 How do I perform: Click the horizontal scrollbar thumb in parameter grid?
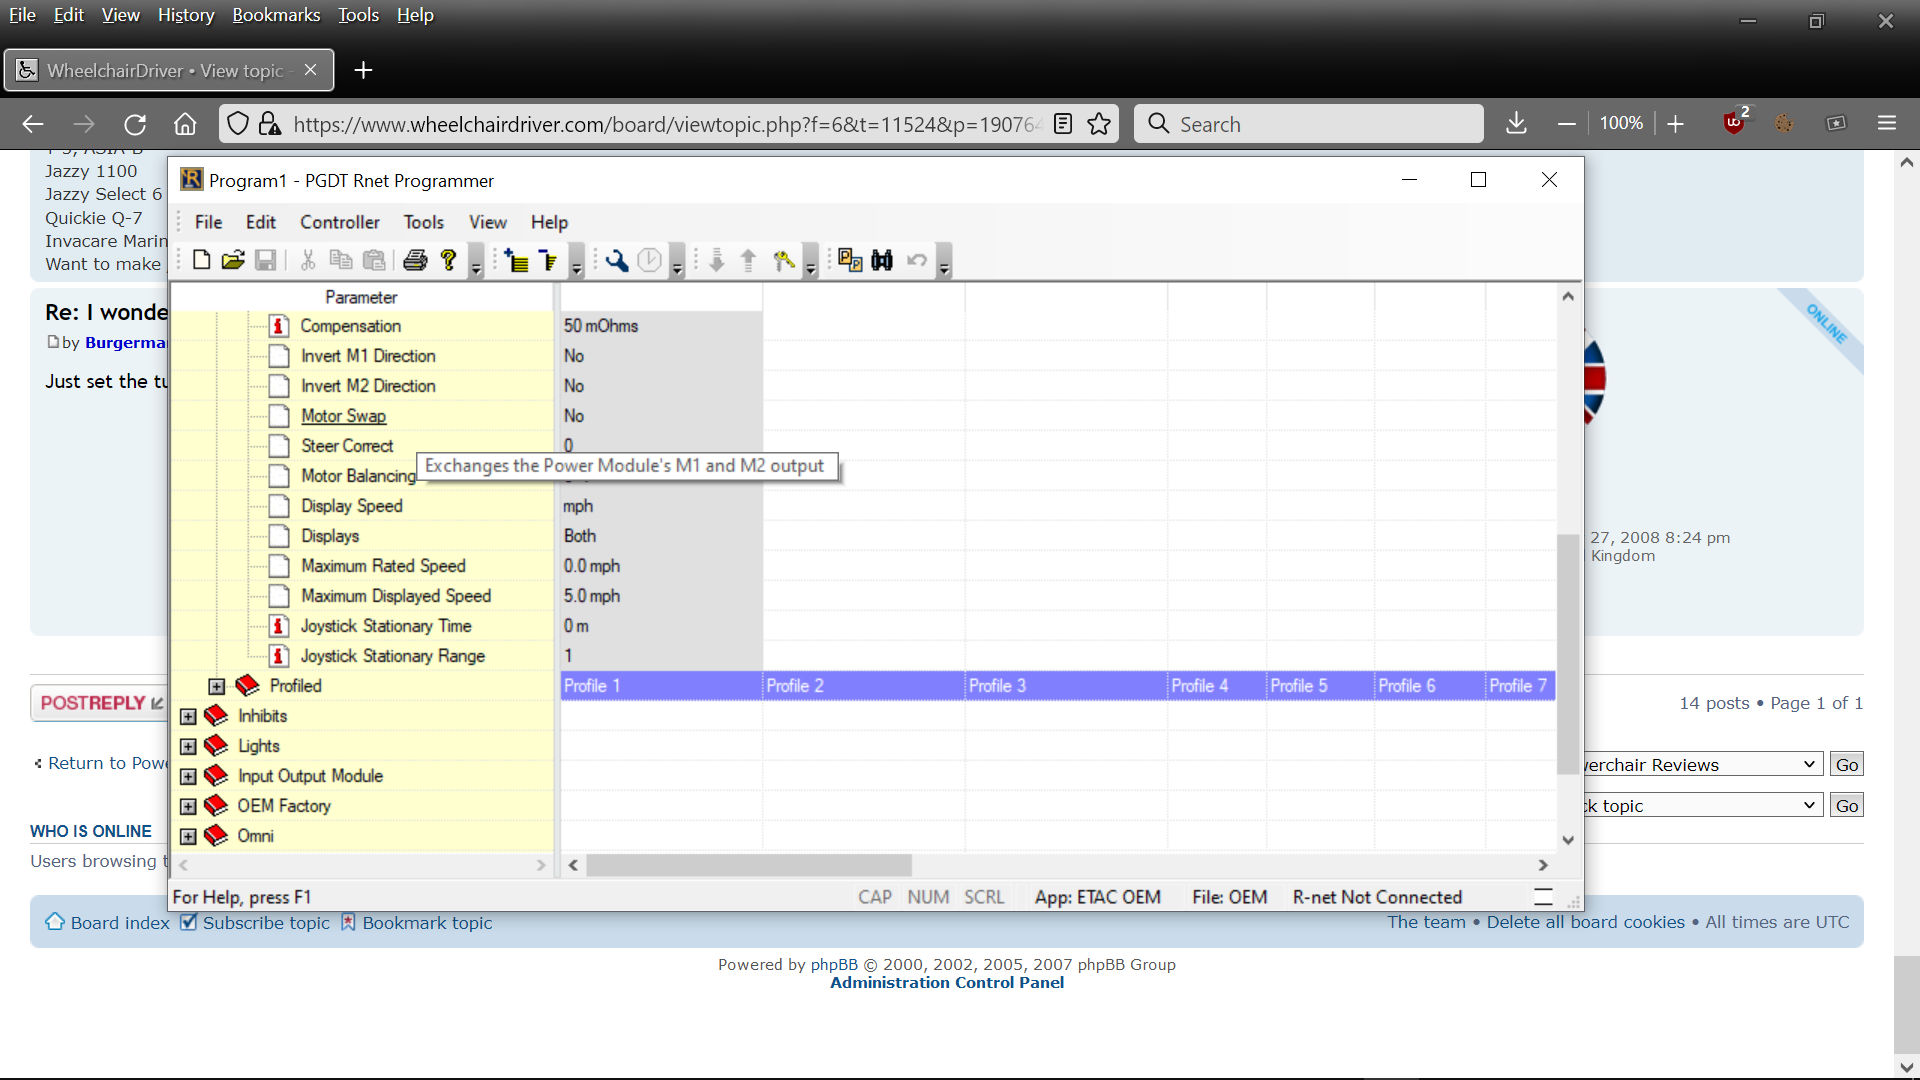click(x=748, y=865)
